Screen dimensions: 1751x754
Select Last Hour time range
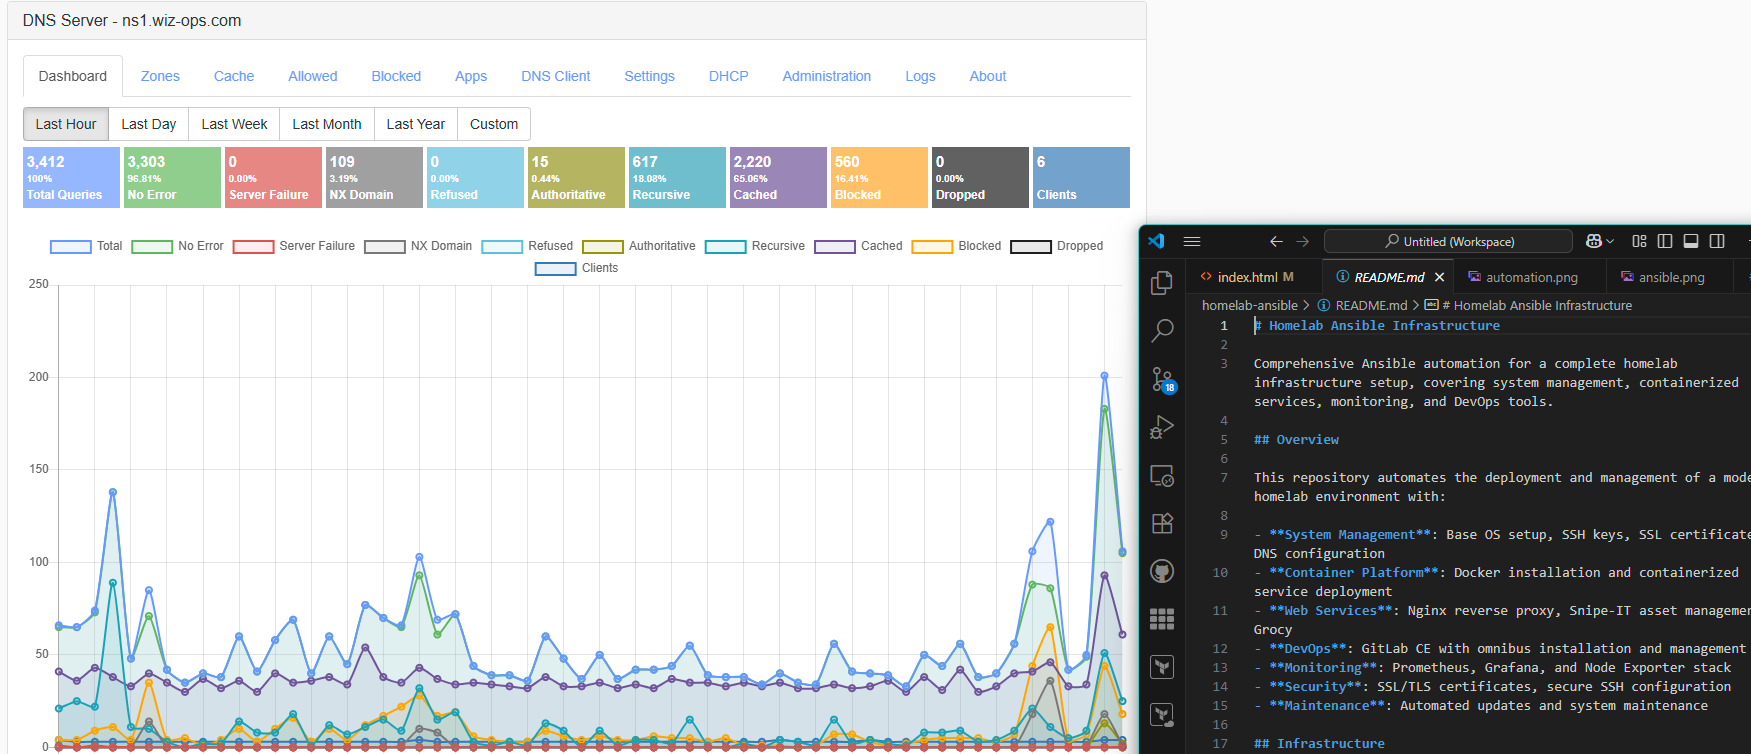coord(66,124)
